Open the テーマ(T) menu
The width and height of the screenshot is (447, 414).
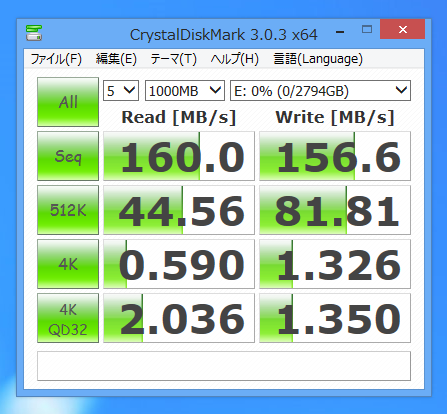point(173,59)
